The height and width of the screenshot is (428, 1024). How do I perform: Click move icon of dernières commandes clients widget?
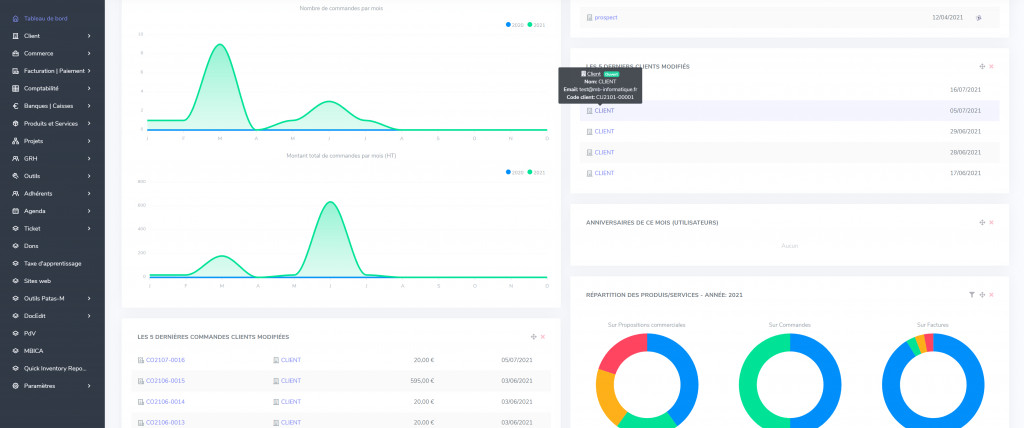tap(533, 337)
